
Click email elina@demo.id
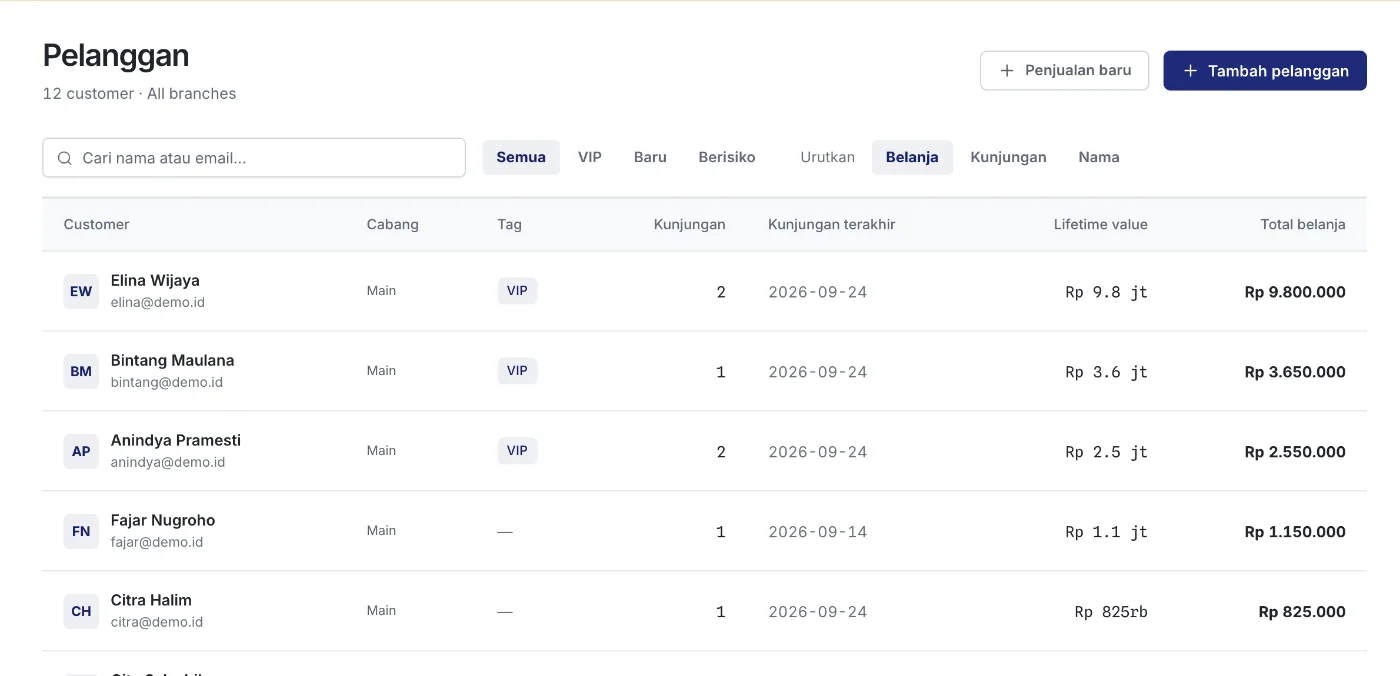pyautogui.click(x=158, y=302)
